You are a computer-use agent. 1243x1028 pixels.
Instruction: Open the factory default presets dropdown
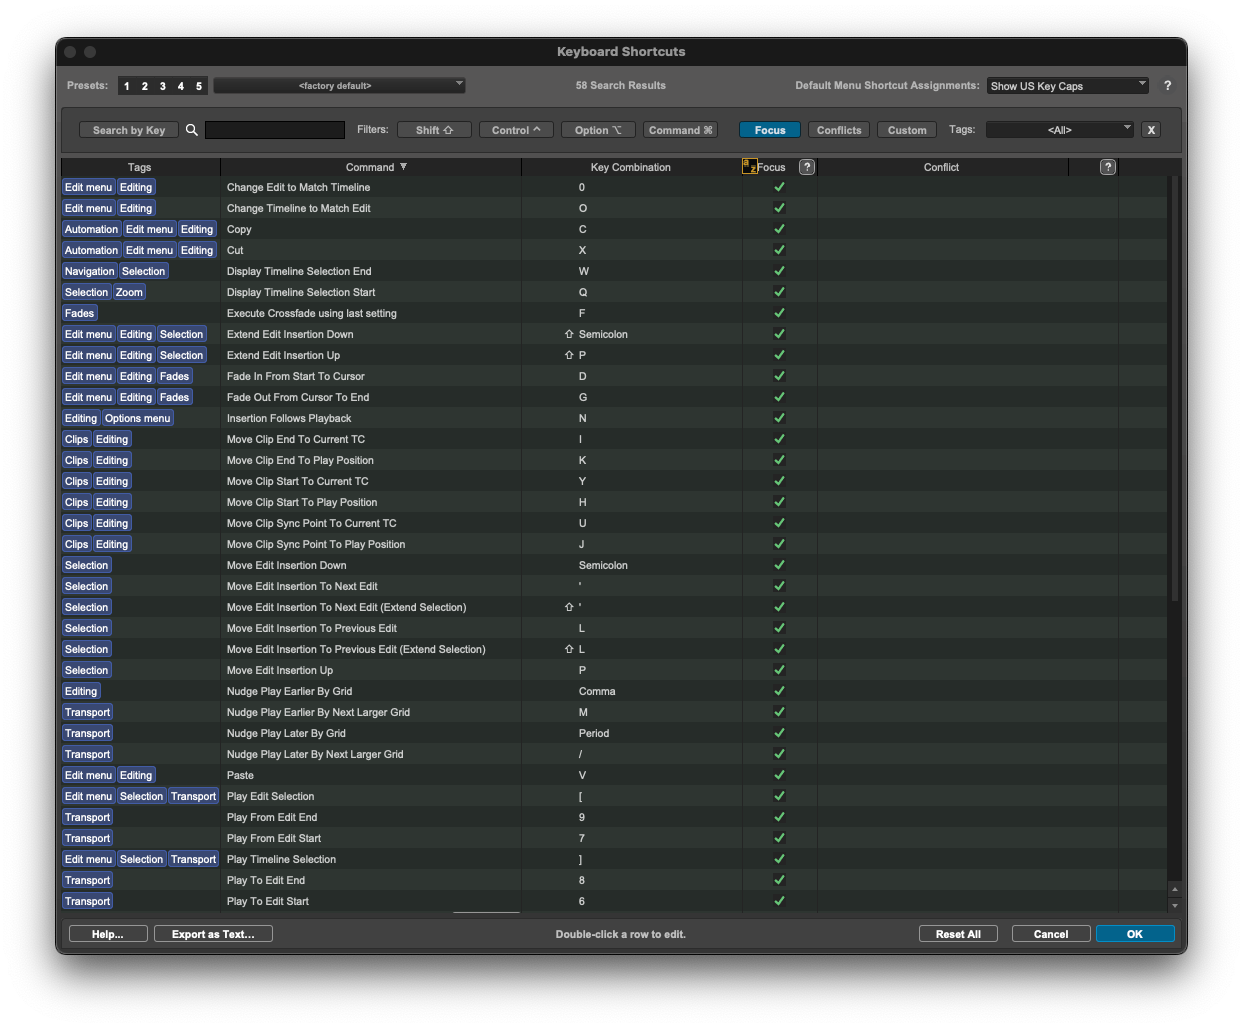339,86
